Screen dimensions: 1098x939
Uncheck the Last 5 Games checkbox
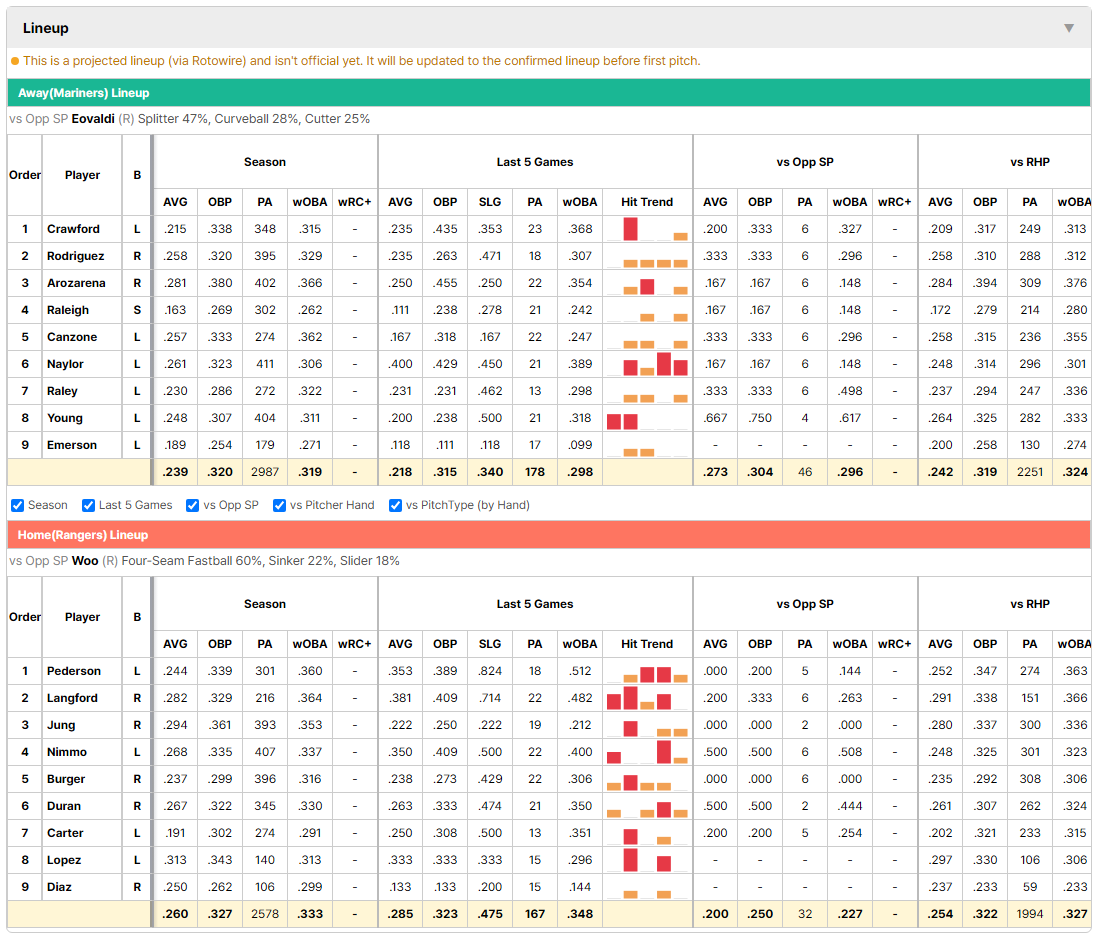click(88, 506)
